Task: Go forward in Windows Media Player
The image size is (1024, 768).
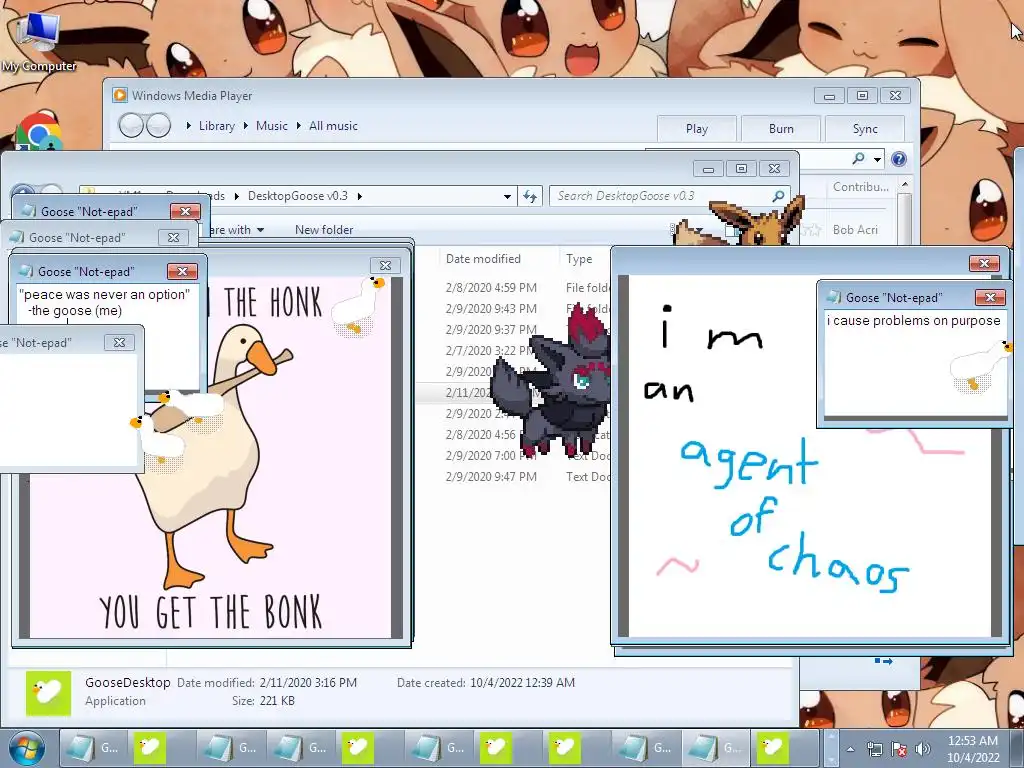Action: [x=158, y=125]
